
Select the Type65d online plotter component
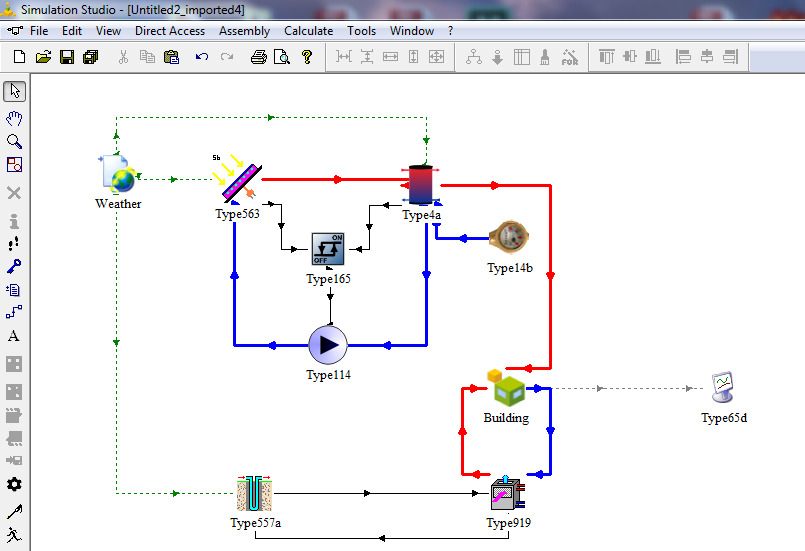(x=723, y=388)
